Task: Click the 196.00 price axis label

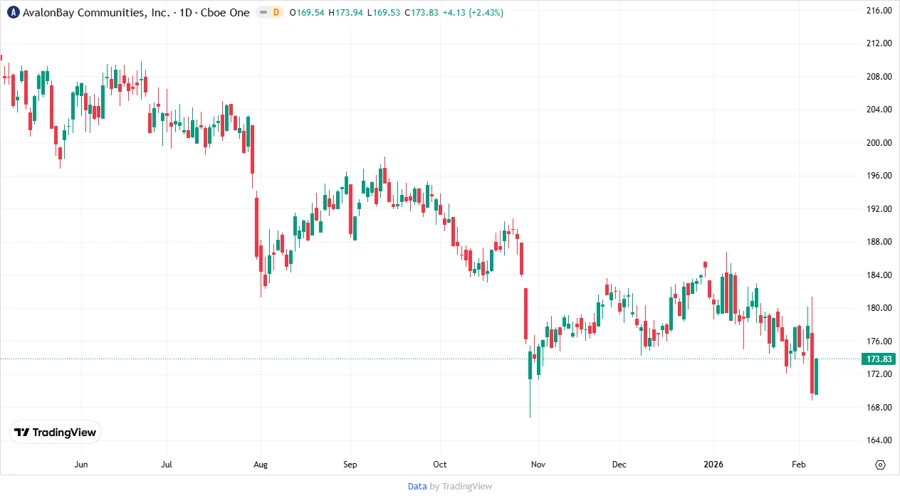Action: tap(879, 176)
